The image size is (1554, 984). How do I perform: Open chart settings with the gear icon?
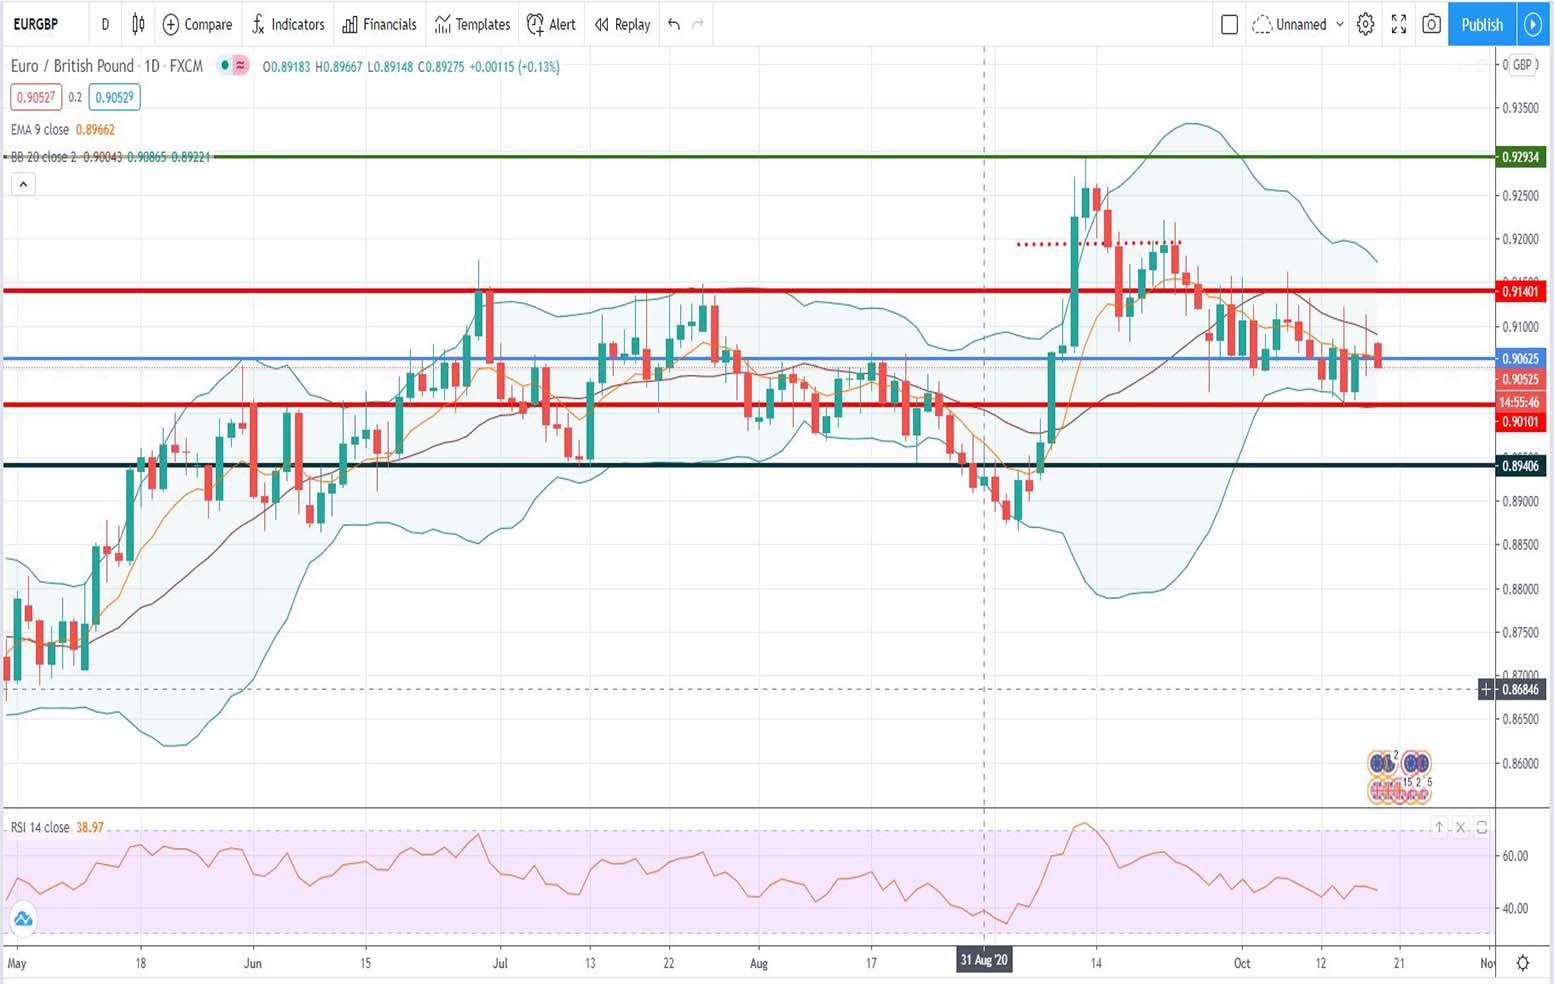(x=1365, y=24)
